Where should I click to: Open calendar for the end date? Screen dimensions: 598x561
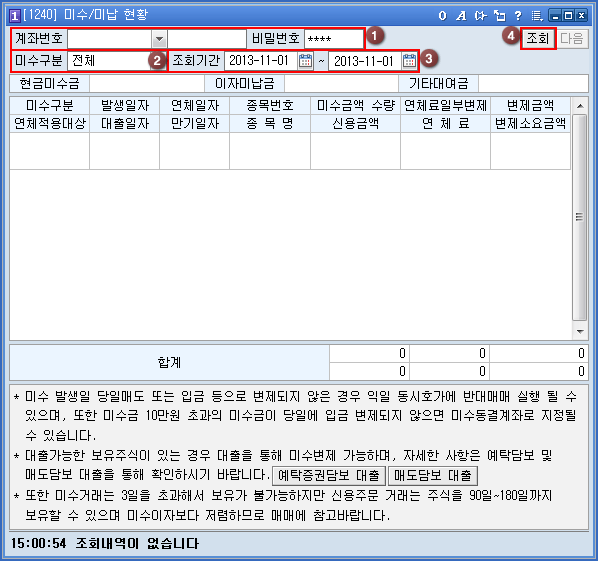tap(410, 61)
